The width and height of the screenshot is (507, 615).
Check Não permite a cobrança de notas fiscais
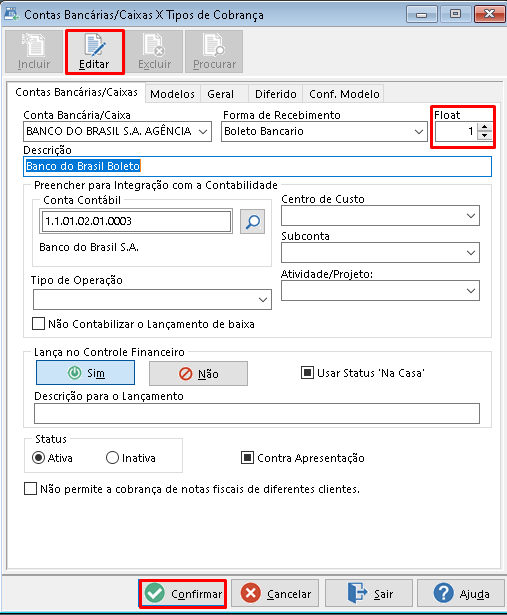(x=30, y=489)
